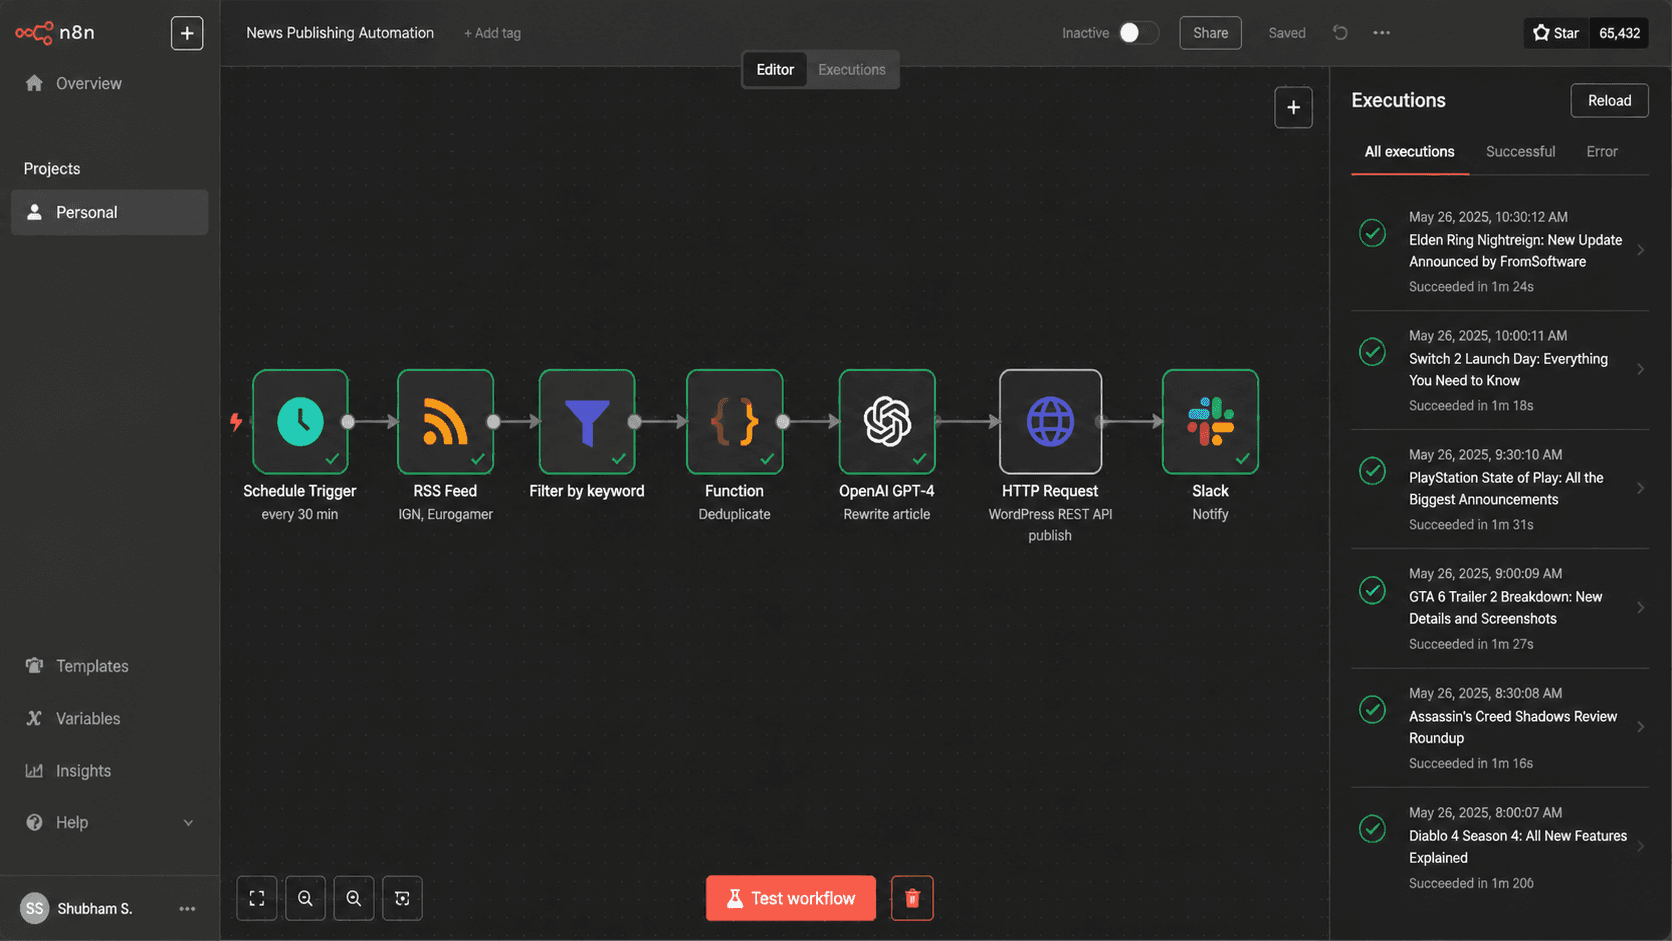The image size is (1672, 941).
Task: Click the RSS Feed output connector
Action: point(494,422)
